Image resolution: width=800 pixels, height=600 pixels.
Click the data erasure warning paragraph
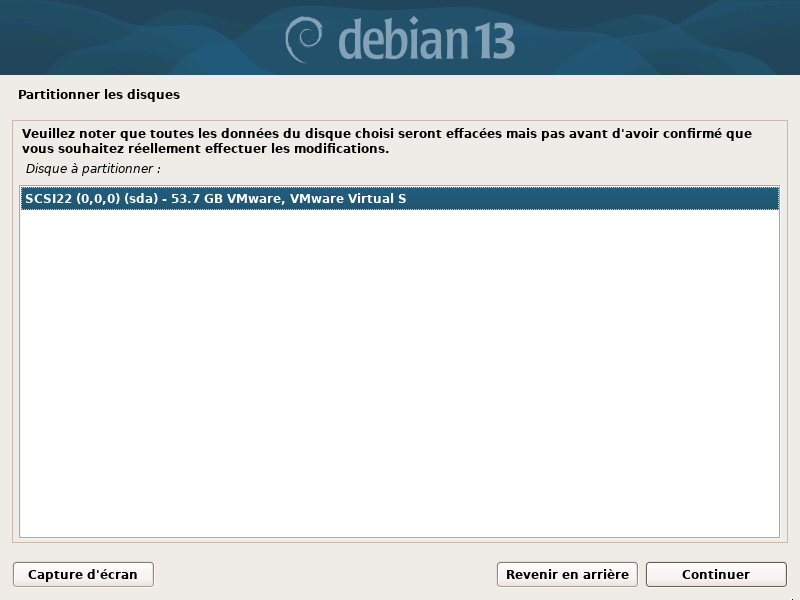386,141
